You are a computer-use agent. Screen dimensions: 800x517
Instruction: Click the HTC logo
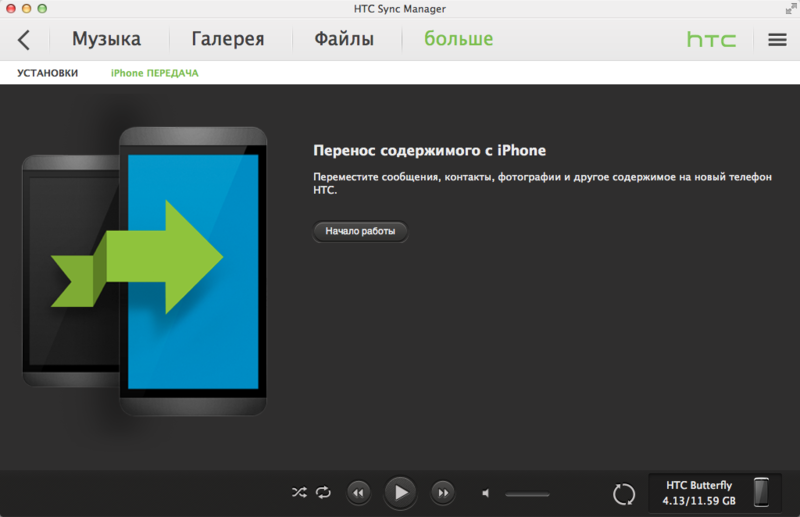coord(711,39)
